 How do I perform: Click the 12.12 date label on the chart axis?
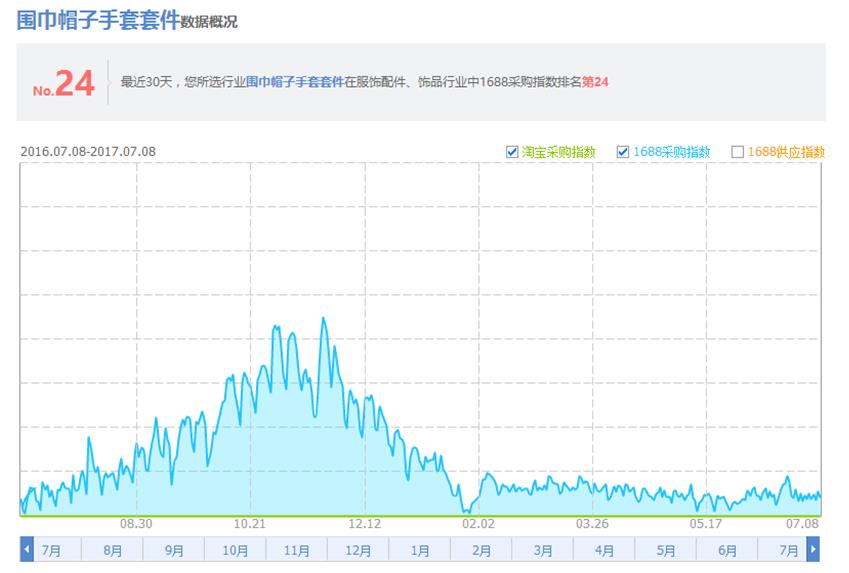click(x=365, y=524)
